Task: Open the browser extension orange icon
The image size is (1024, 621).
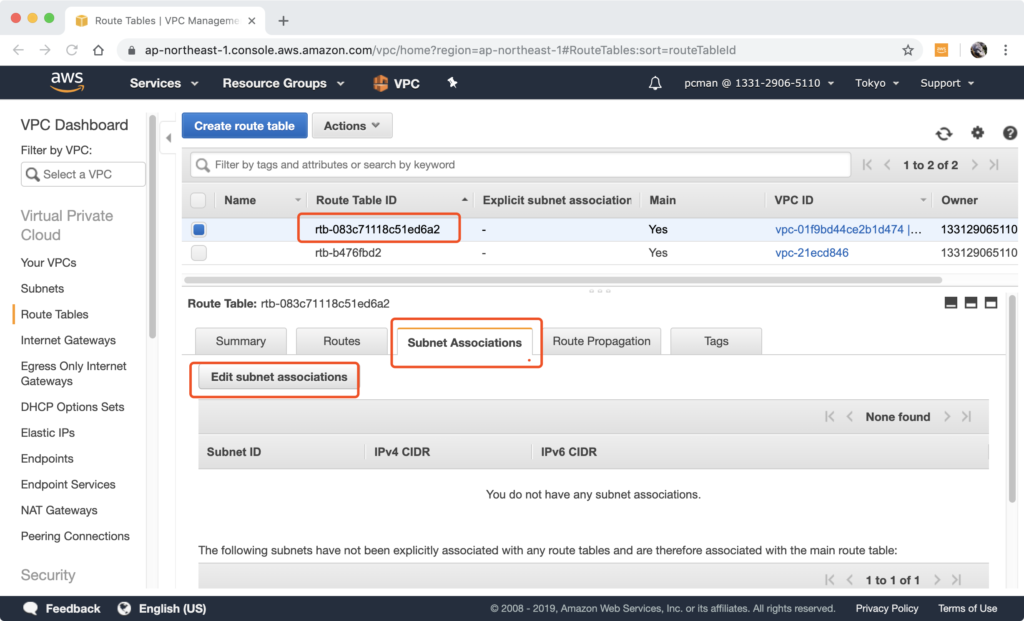Action: (x=941, y=50)
